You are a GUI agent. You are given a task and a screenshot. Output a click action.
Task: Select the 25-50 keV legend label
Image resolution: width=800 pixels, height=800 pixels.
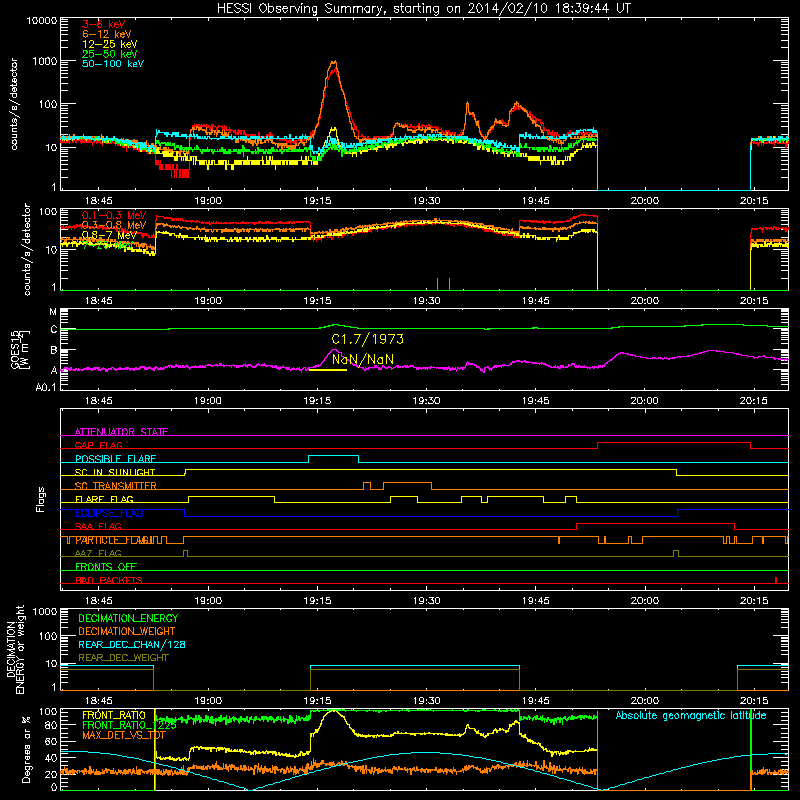point(110,54)
